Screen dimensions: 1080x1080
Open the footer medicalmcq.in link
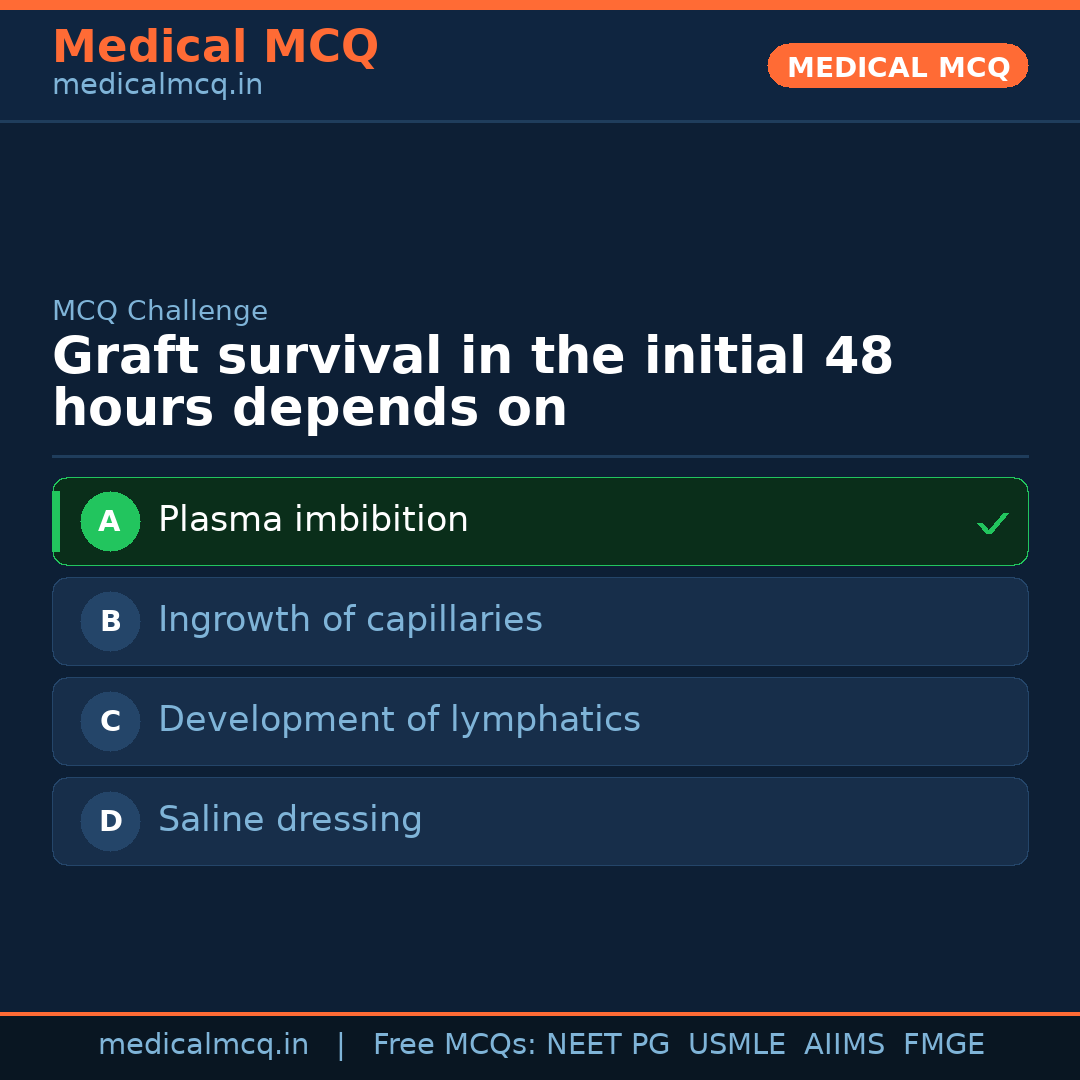pyautogui.click(x=203, y=1045)
